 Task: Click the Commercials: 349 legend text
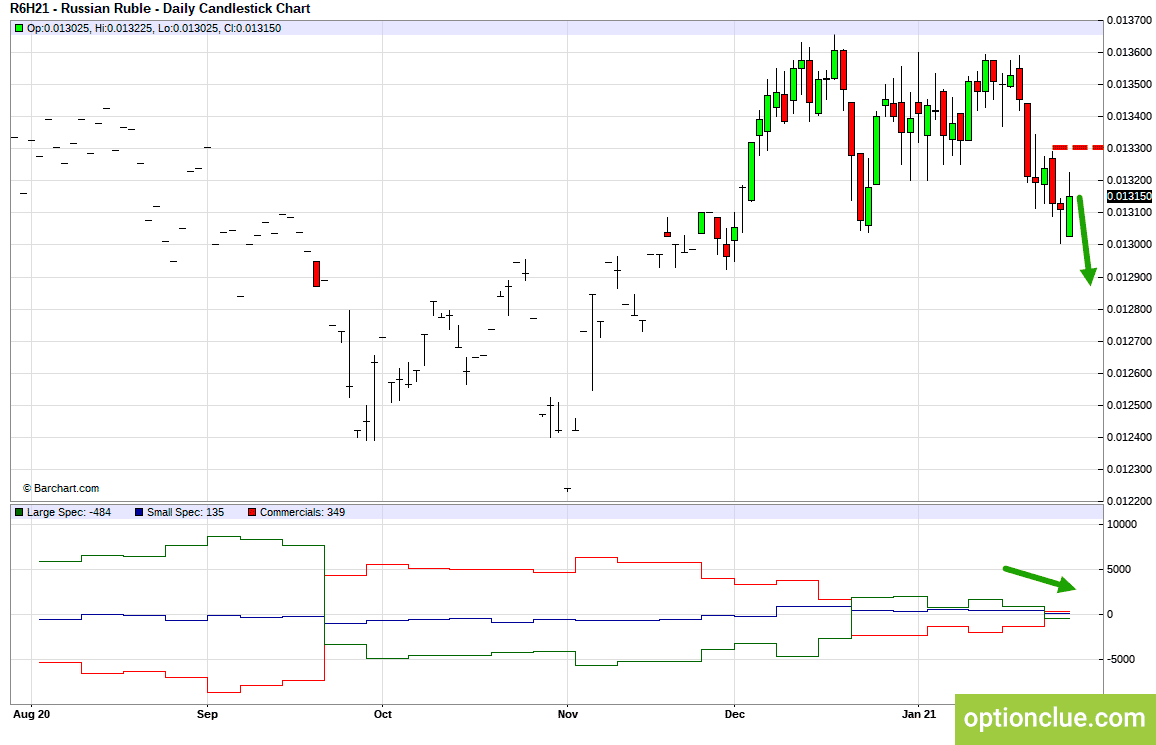pos(302,512)
